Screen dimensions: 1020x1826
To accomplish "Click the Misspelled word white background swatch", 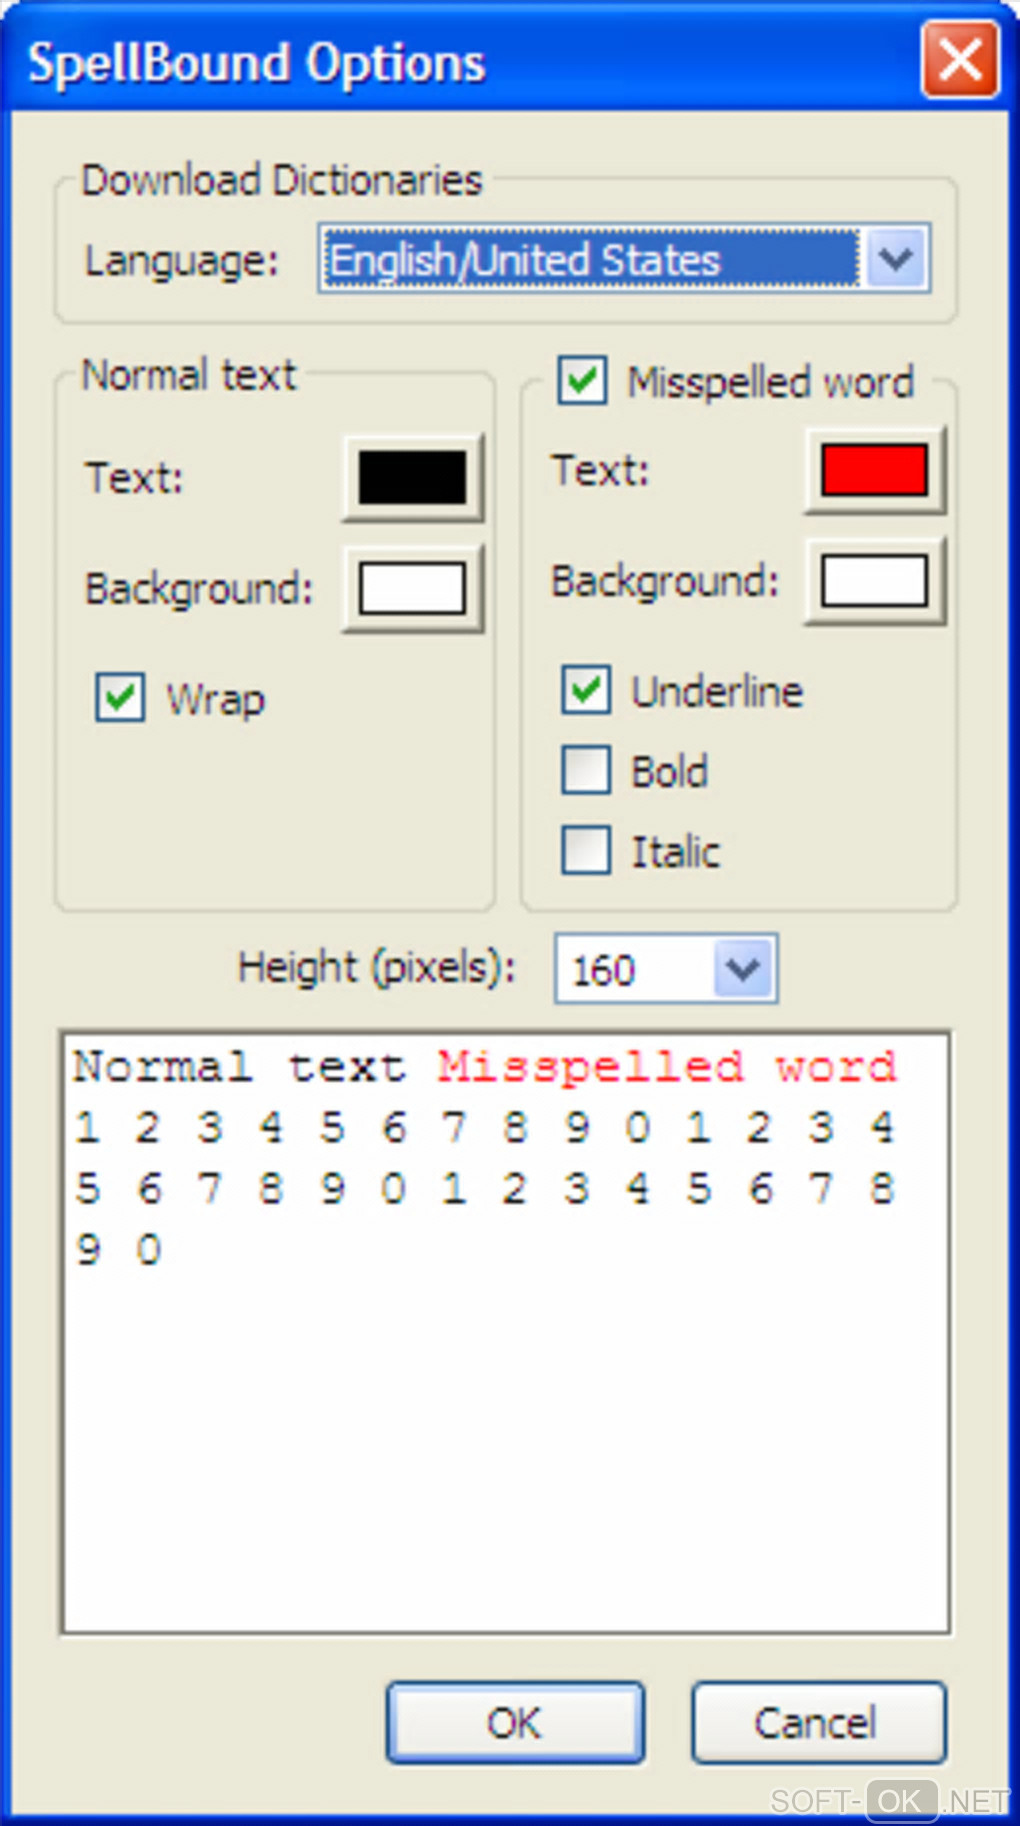I will (x=874, y=582).
